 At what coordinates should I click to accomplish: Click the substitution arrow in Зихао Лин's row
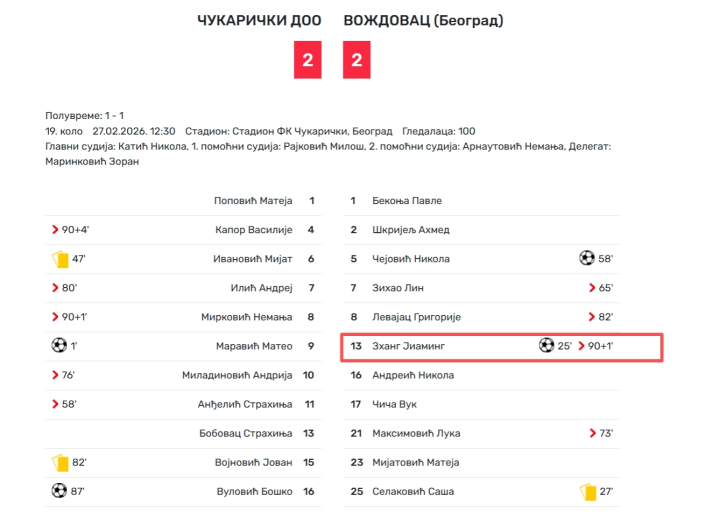pos(593,288)
